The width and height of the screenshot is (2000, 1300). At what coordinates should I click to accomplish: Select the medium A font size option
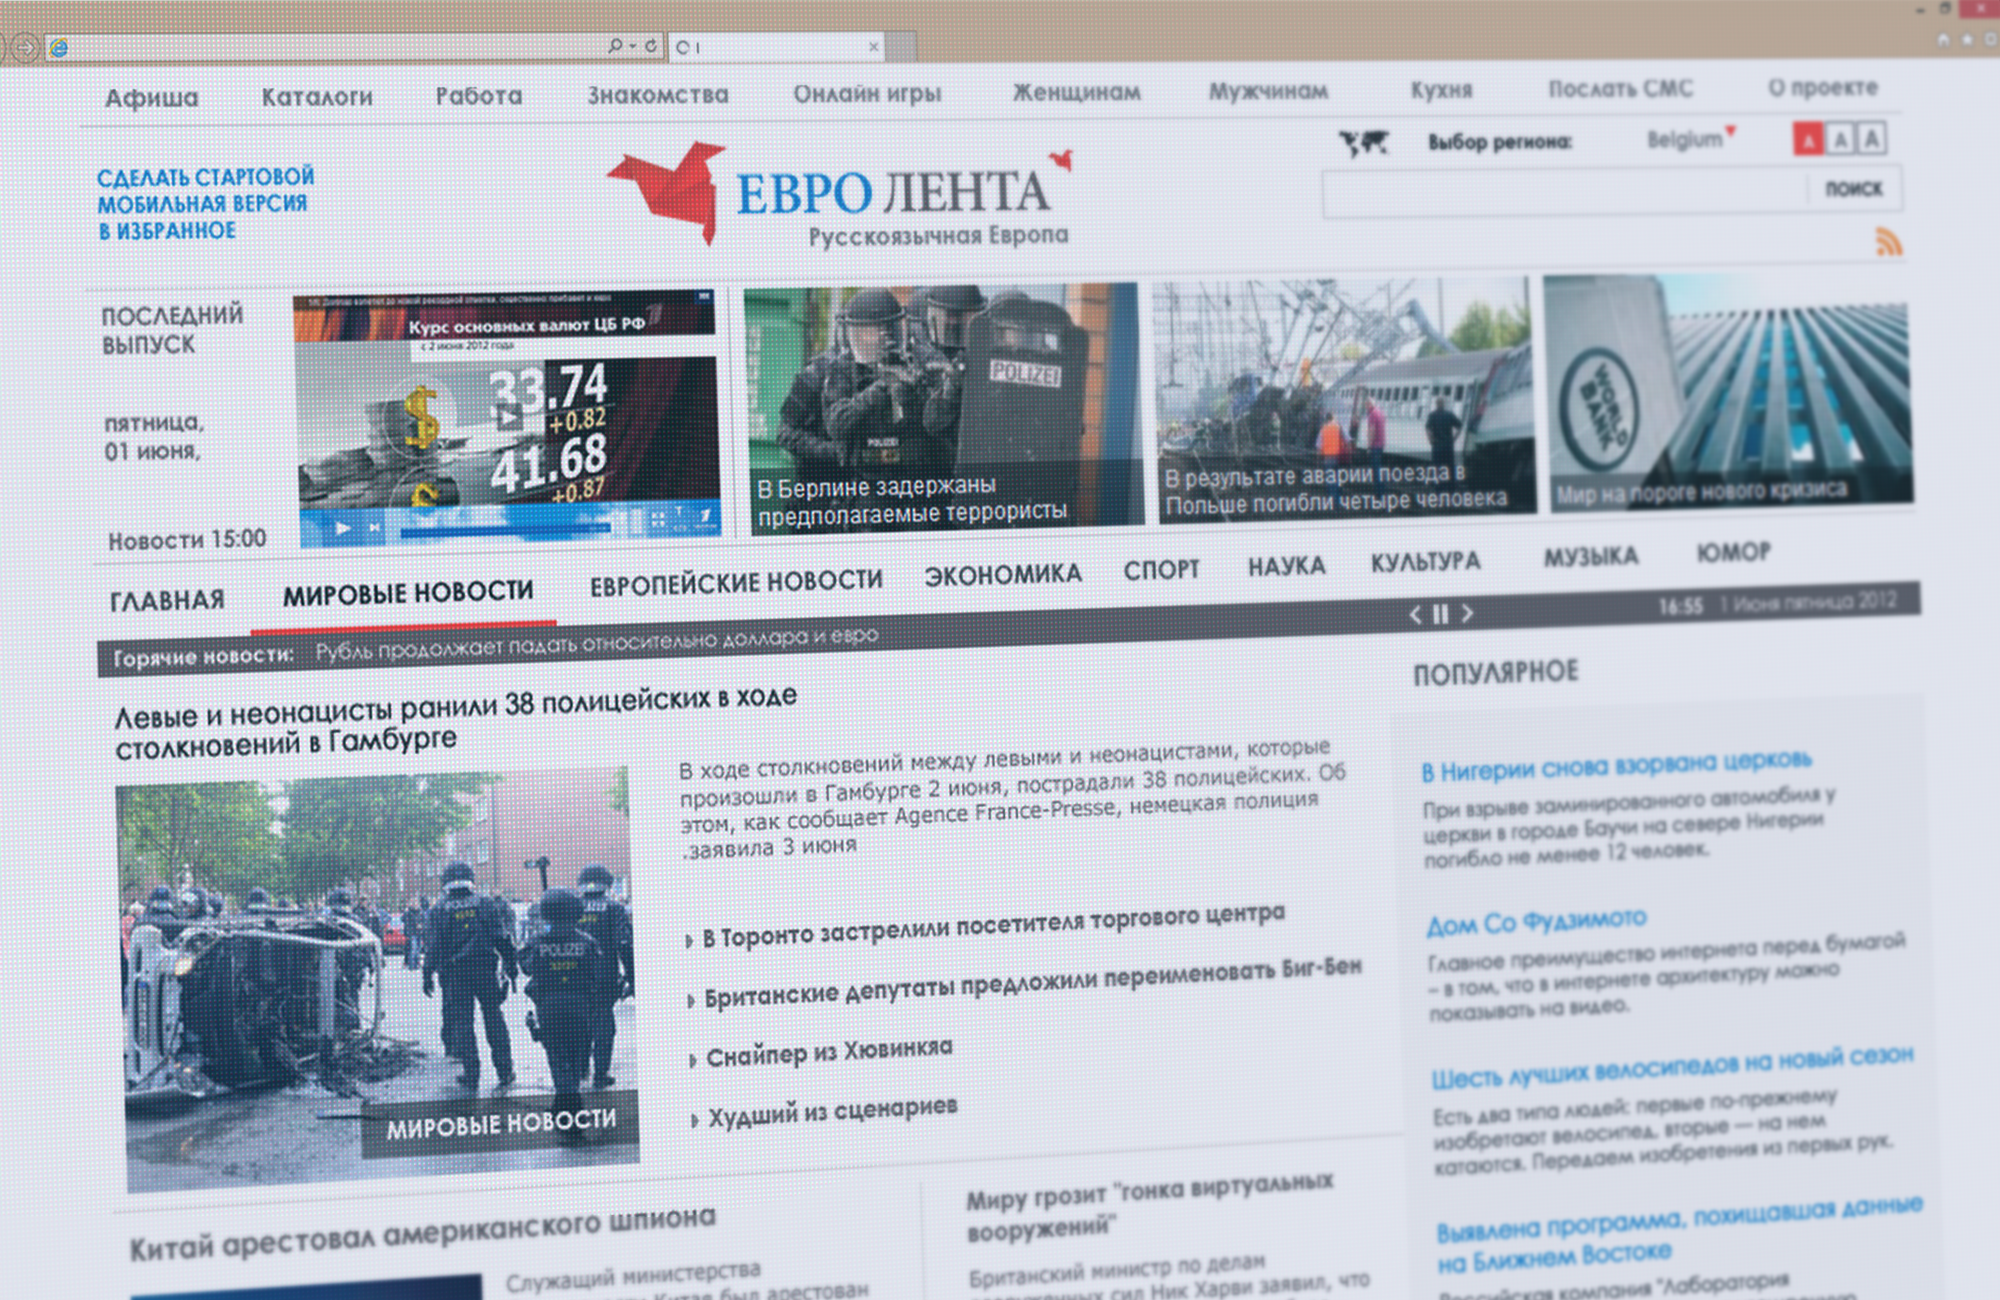[1841, 139]
